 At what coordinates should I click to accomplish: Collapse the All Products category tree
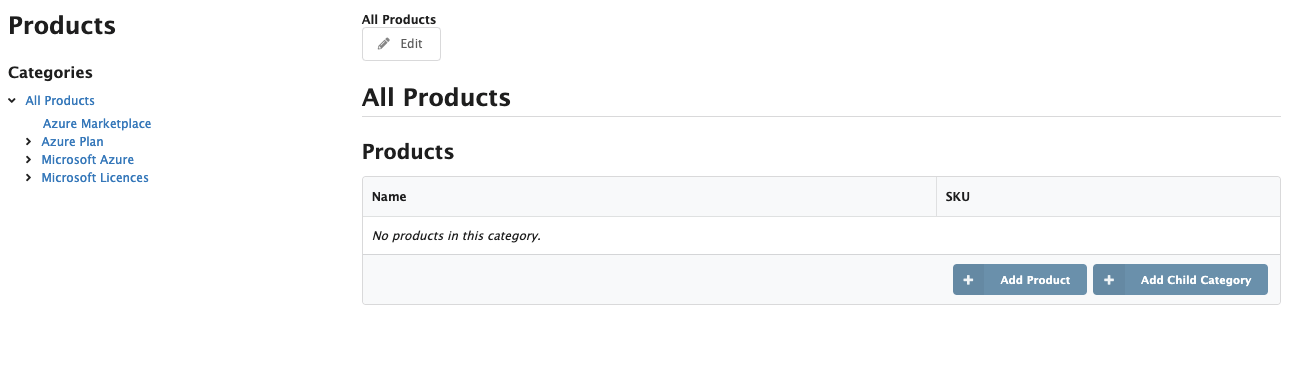point(12,101)
